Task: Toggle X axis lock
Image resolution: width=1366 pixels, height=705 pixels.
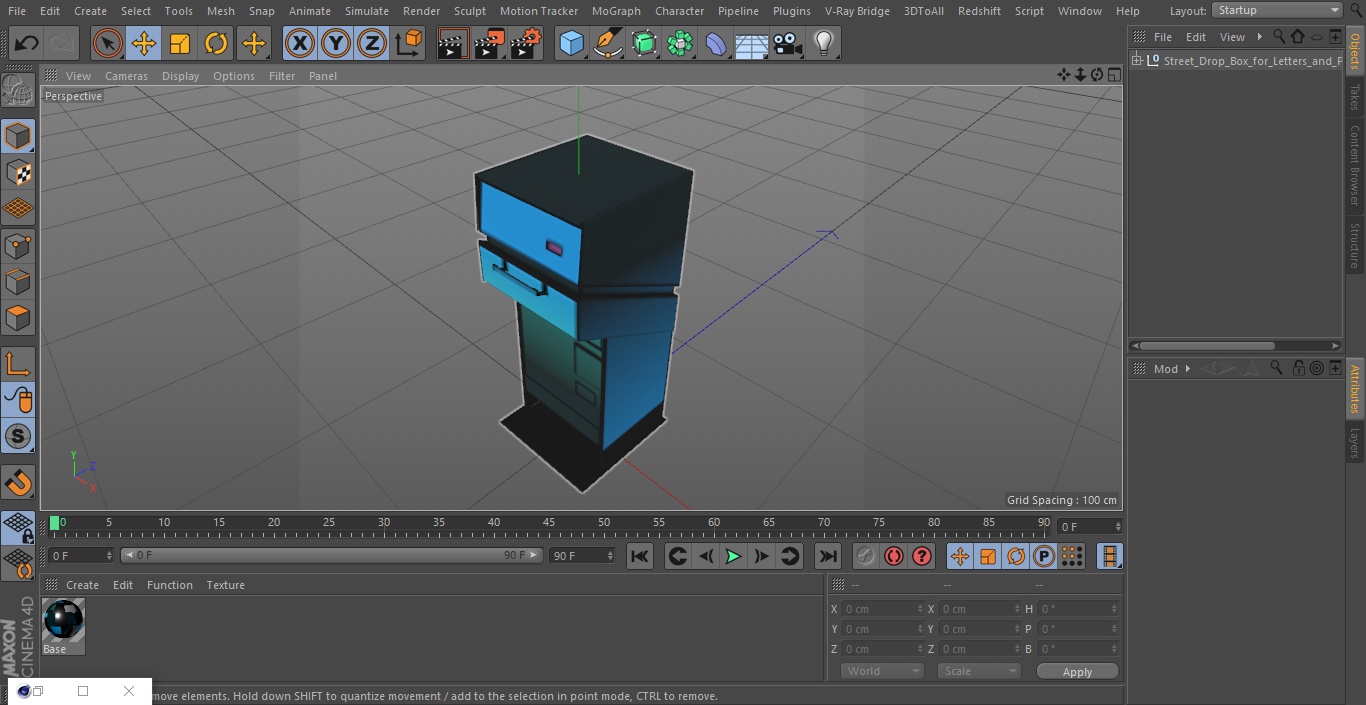Action: (299, 43)
